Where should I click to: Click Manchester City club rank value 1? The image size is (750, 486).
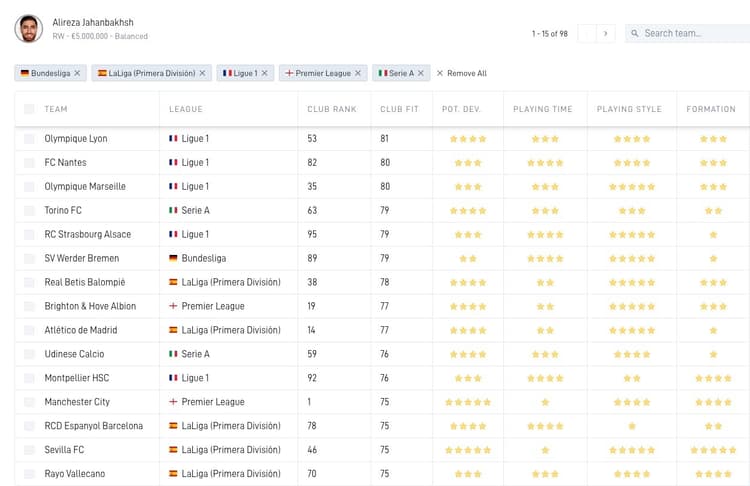tap(309, 402)
